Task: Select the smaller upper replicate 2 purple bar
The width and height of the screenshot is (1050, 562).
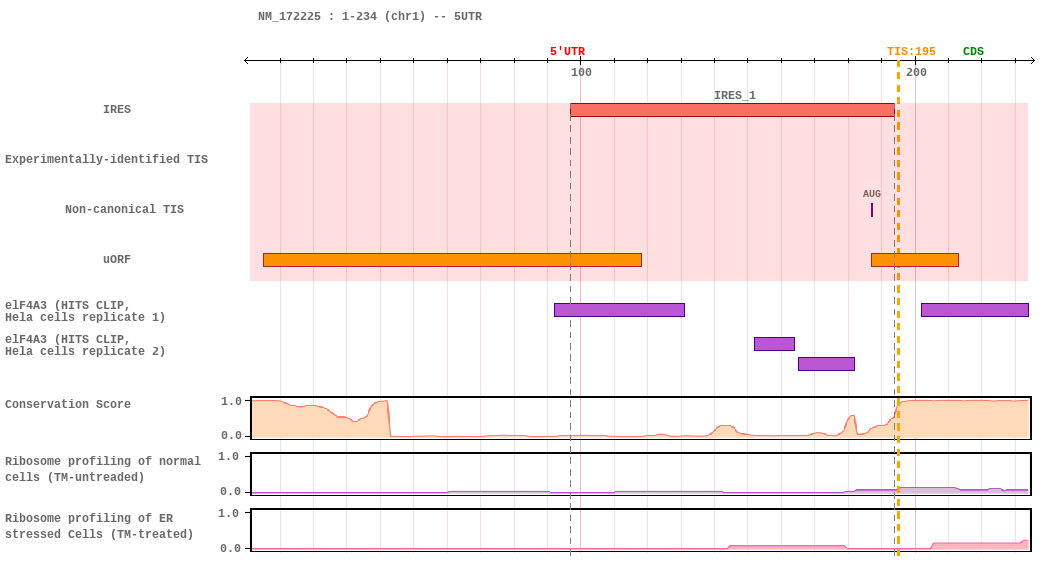Action: [x=774, y=344]
